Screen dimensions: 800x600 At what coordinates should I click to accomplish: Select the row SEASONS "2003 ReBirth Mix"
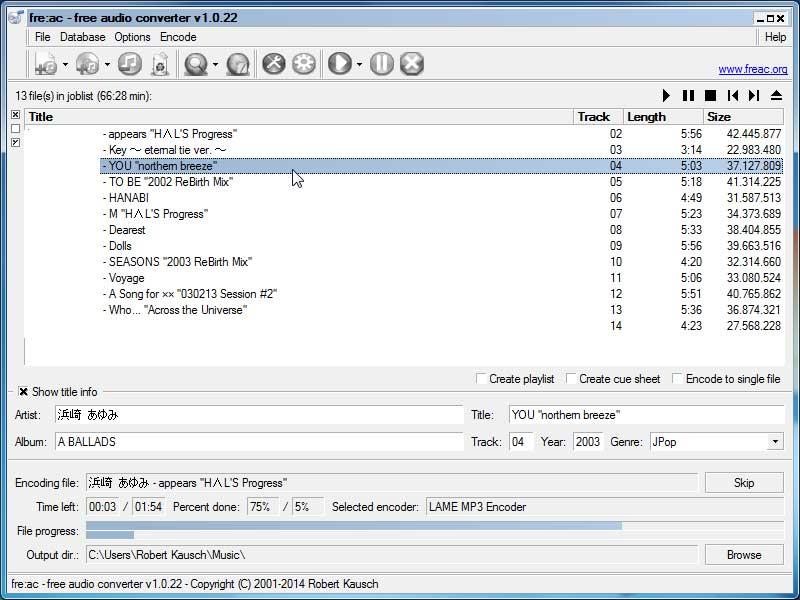[x=441, y=262]
